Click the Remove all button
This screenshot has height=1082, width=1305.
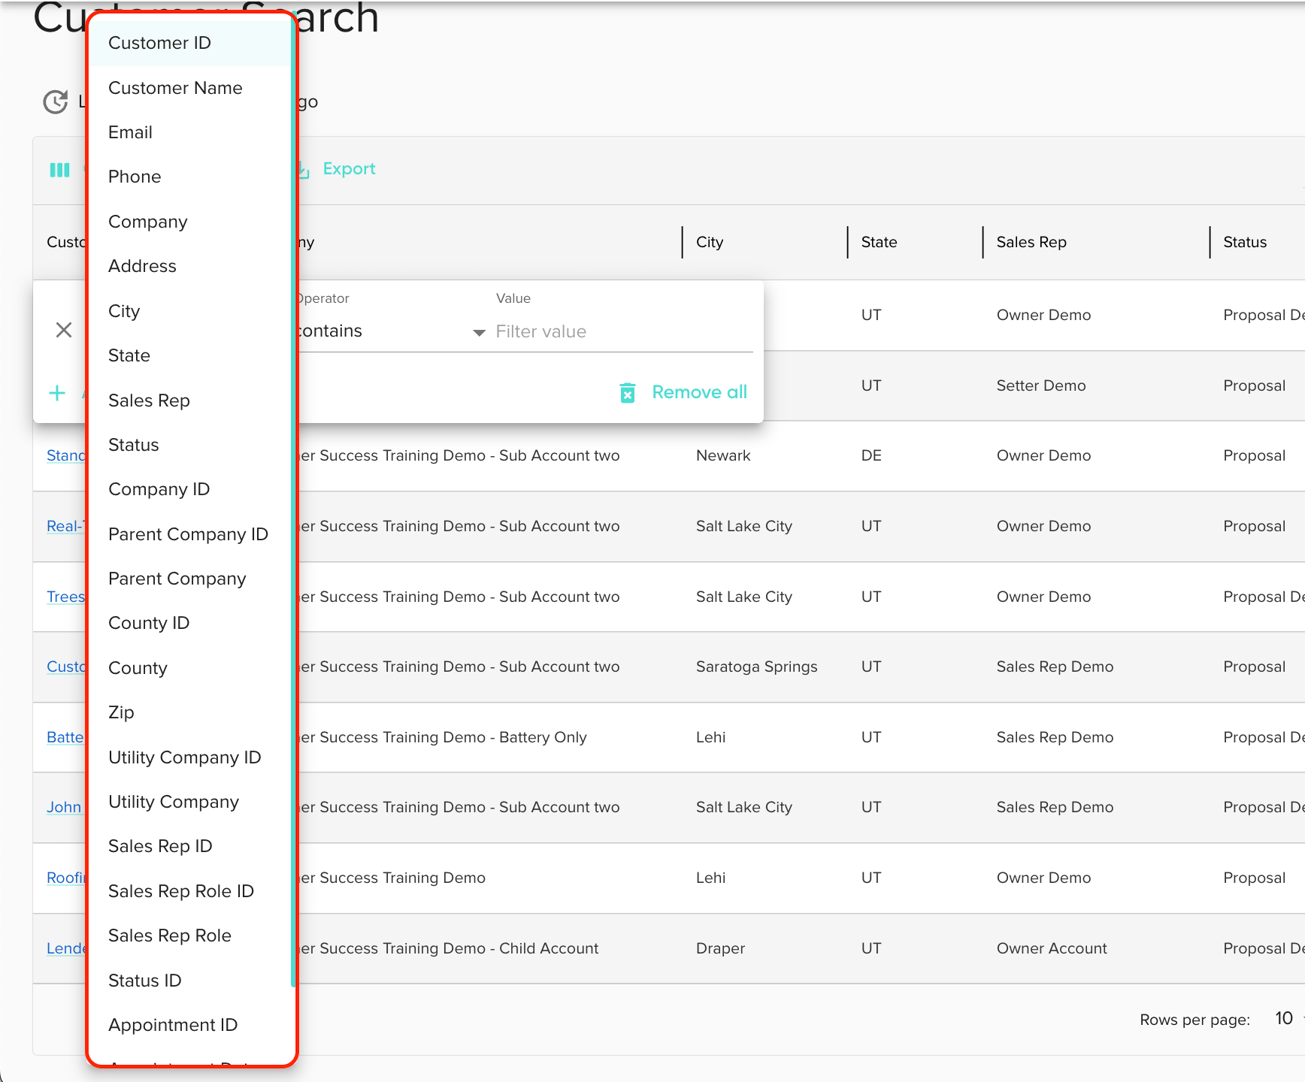tap(684, 392)
